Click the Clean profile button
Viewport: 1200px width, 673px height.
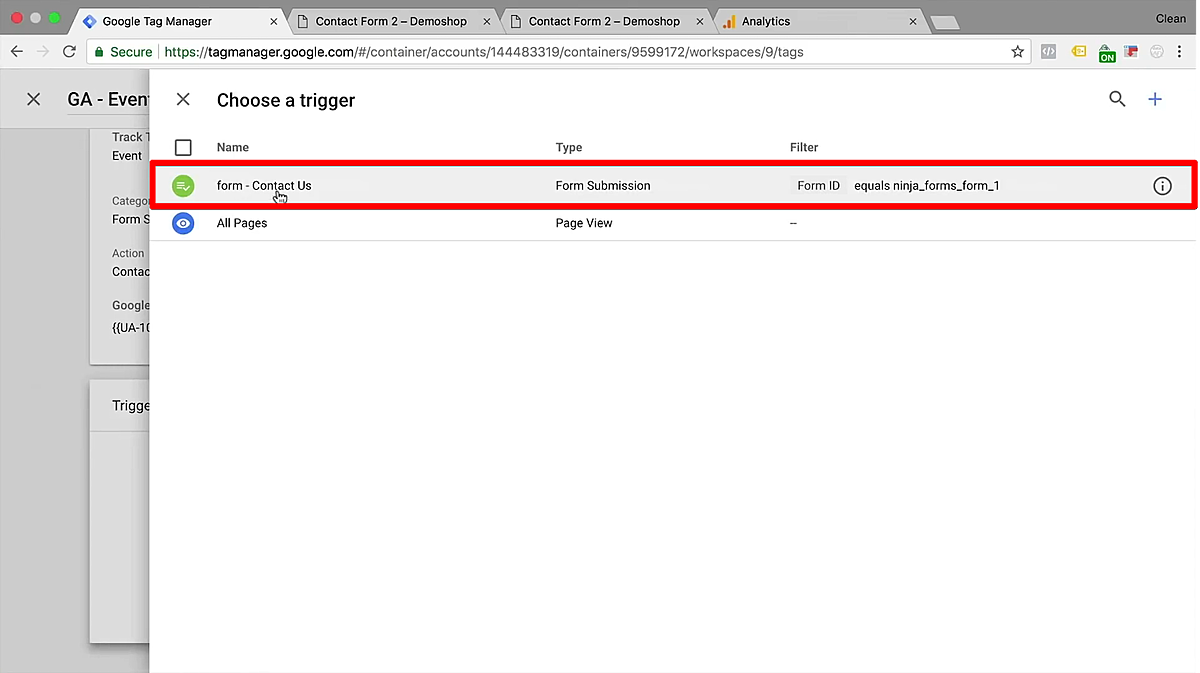tap(1171, 19)
